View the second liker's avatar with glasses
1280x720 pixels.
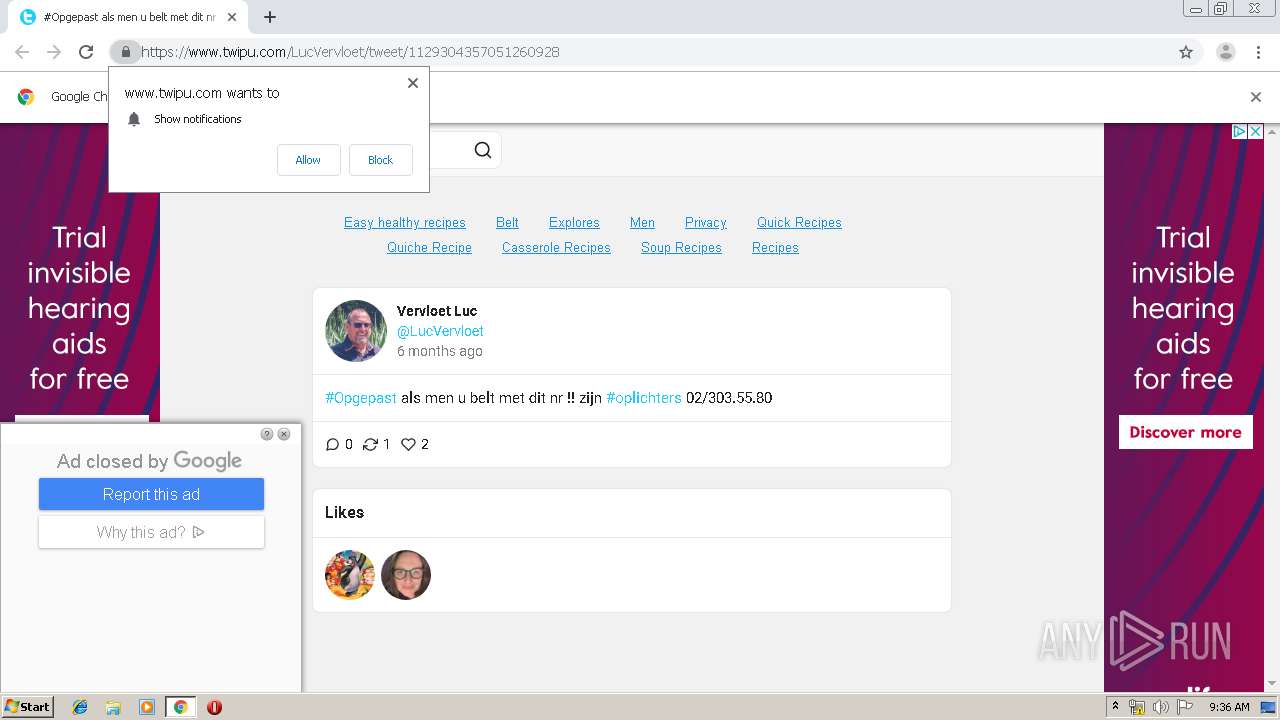tap(406, 575)
